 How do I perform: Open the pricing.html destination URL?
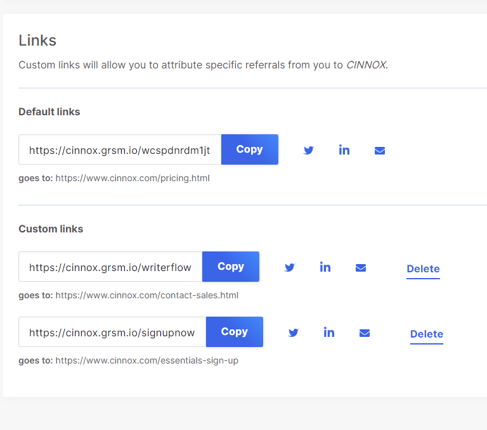pos(132,178)
